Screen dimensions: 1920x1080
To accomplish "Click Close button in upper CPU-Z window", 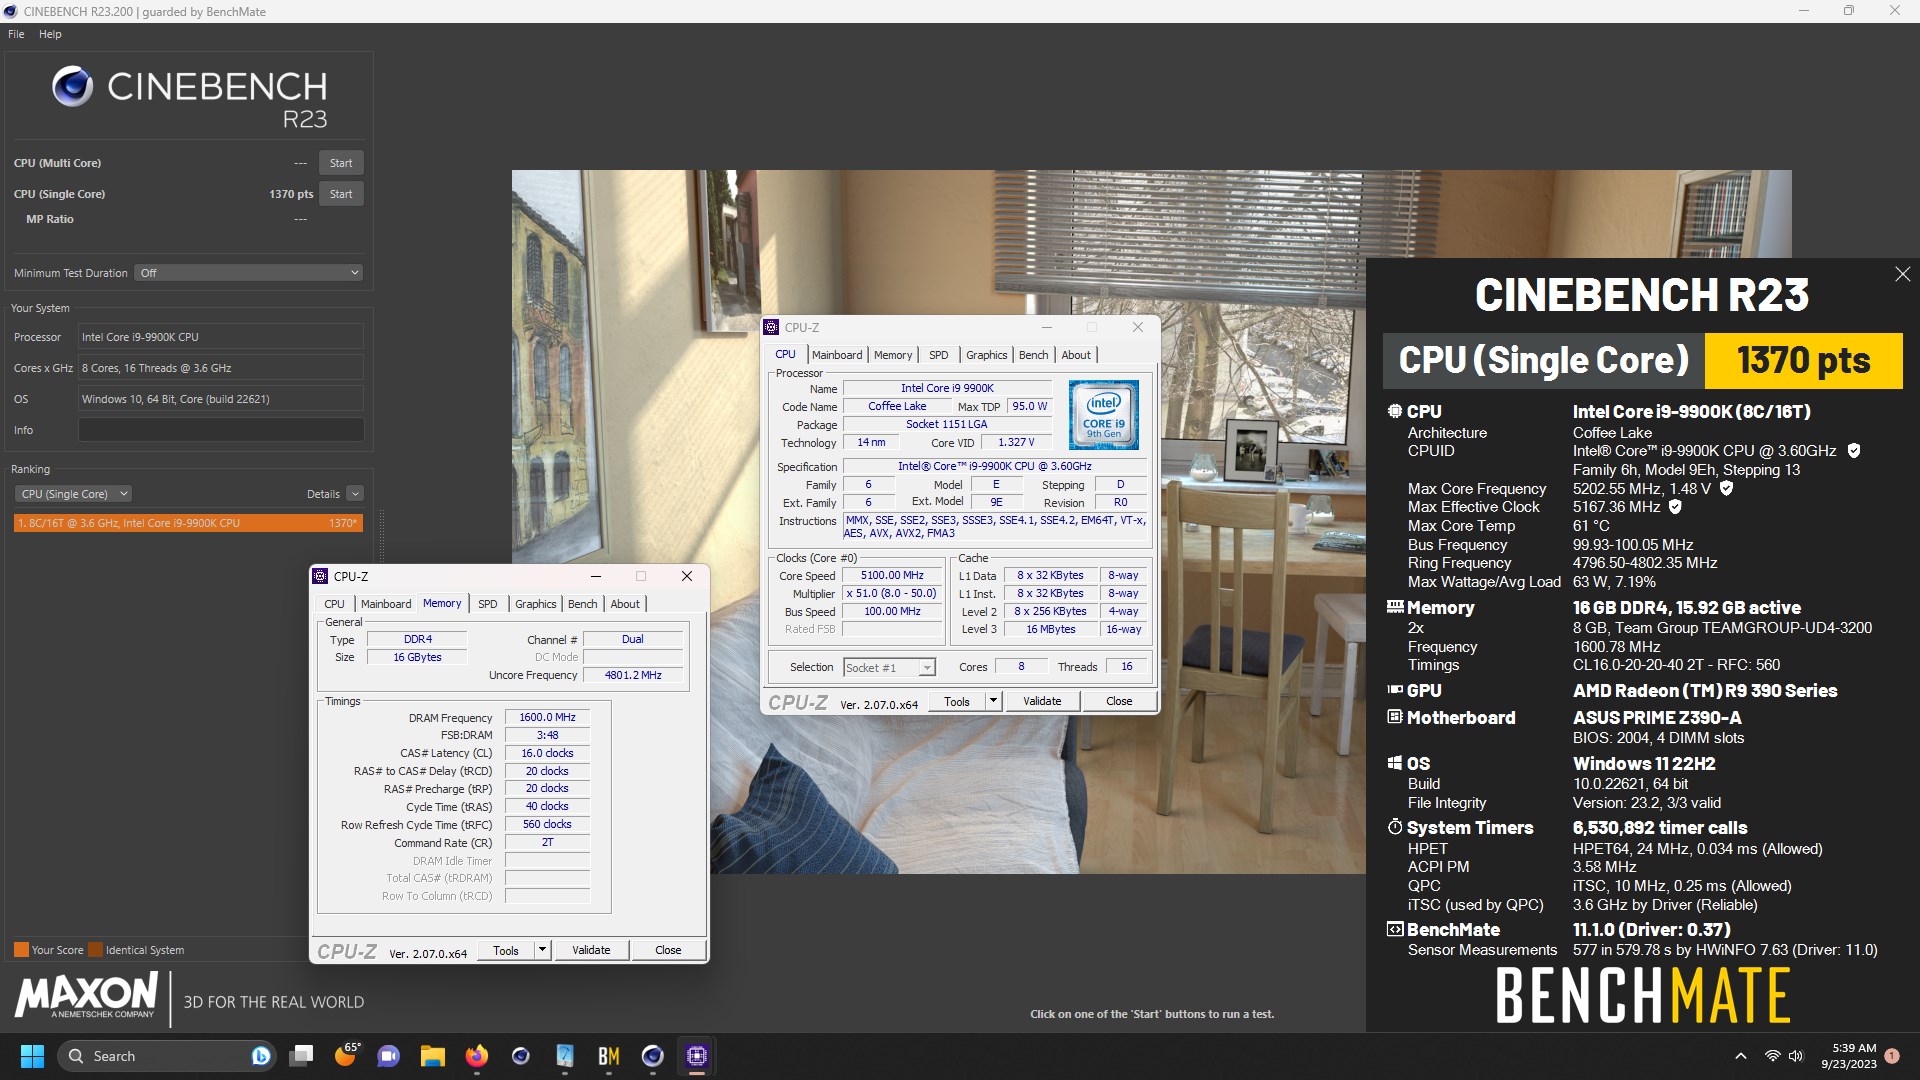I will [1119, 701].
